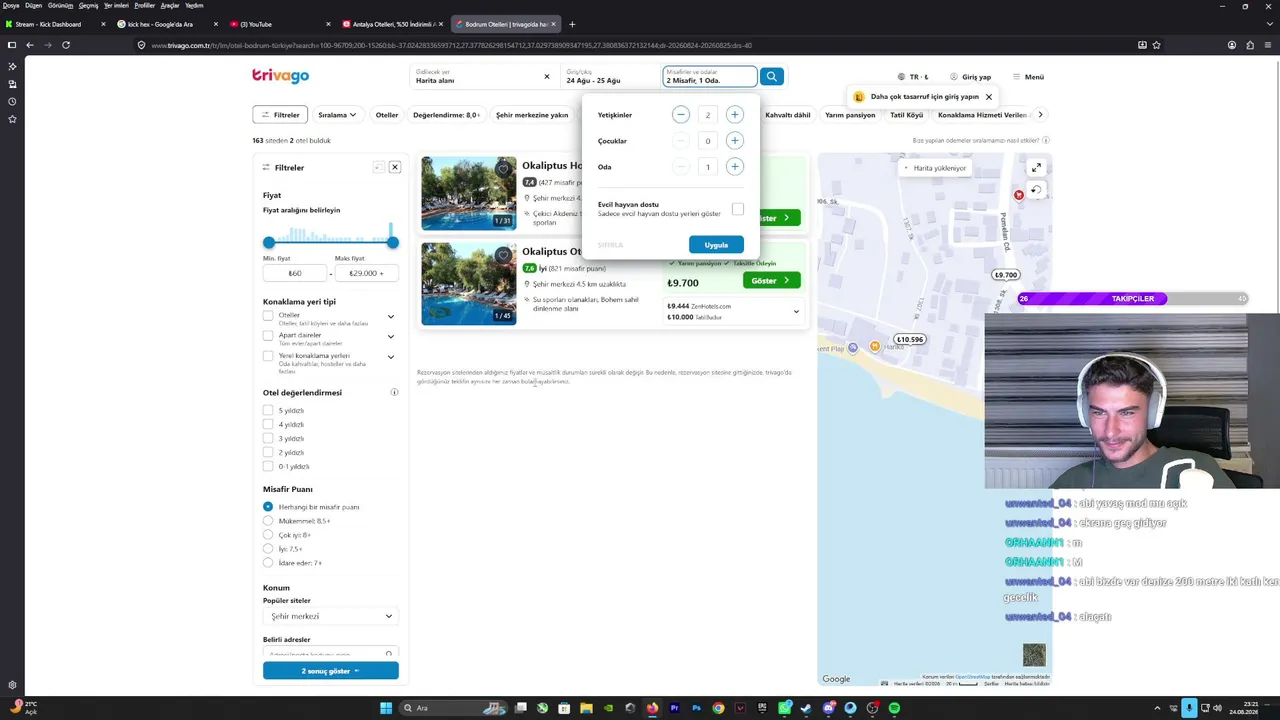Open the first hotel's pool photo
This screenshot has width=1280, height=720.
pyautogui.click(x=468, y=193)
